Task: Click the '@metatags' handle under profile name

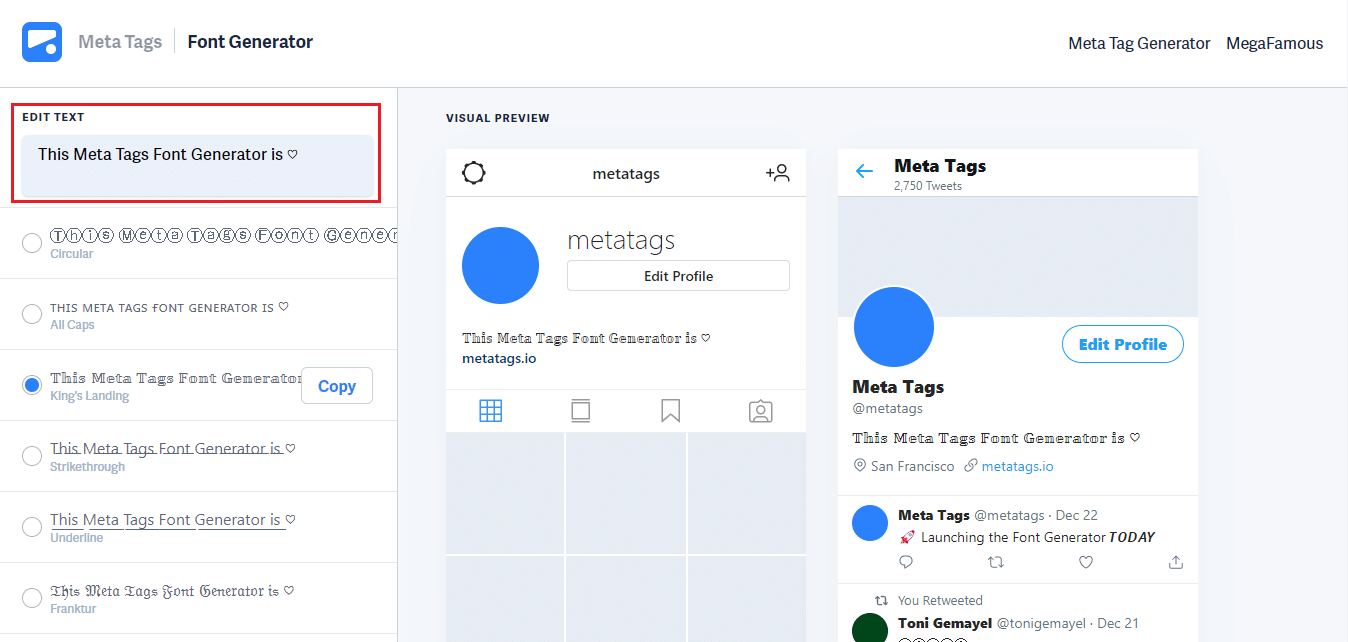Action: (x=887, y=408)
